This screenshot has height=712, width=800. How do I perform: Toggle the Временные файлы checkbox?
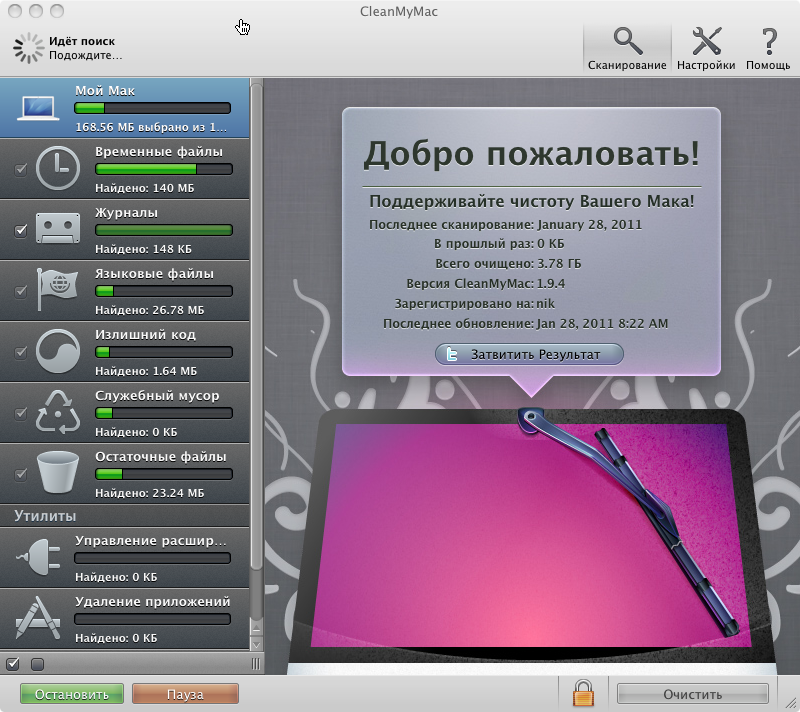click(20, 169)
